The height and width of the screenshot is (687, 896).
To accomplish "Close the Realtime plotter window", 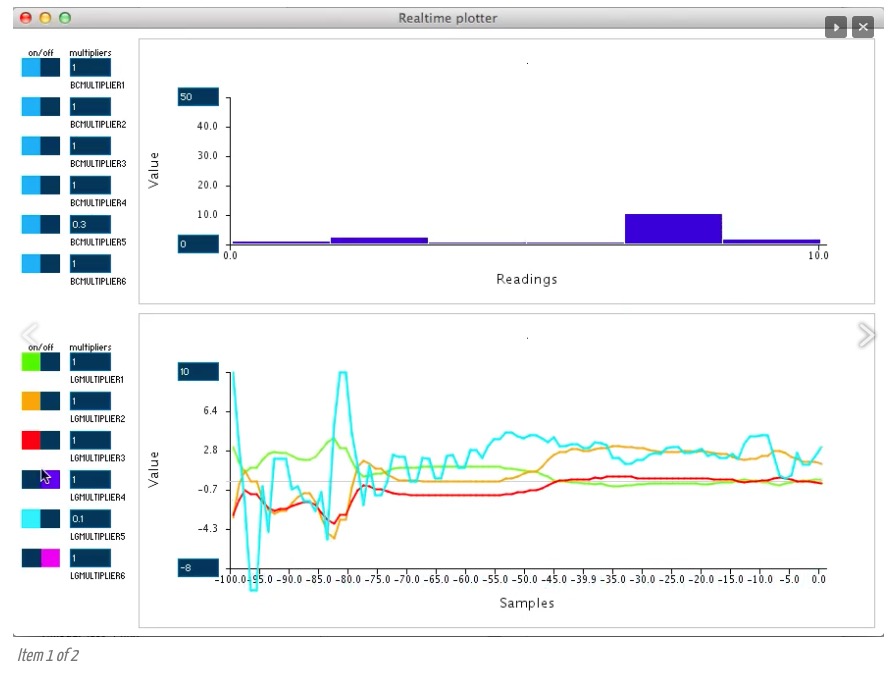I will [x=26, y=18].
